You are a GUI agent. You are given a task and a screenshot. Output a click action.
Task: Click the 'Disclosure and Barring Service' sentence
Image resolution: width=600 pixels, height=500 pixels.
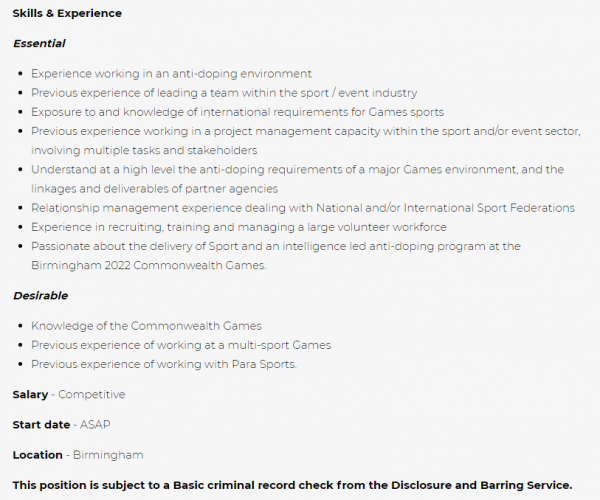tap(292, 485)
